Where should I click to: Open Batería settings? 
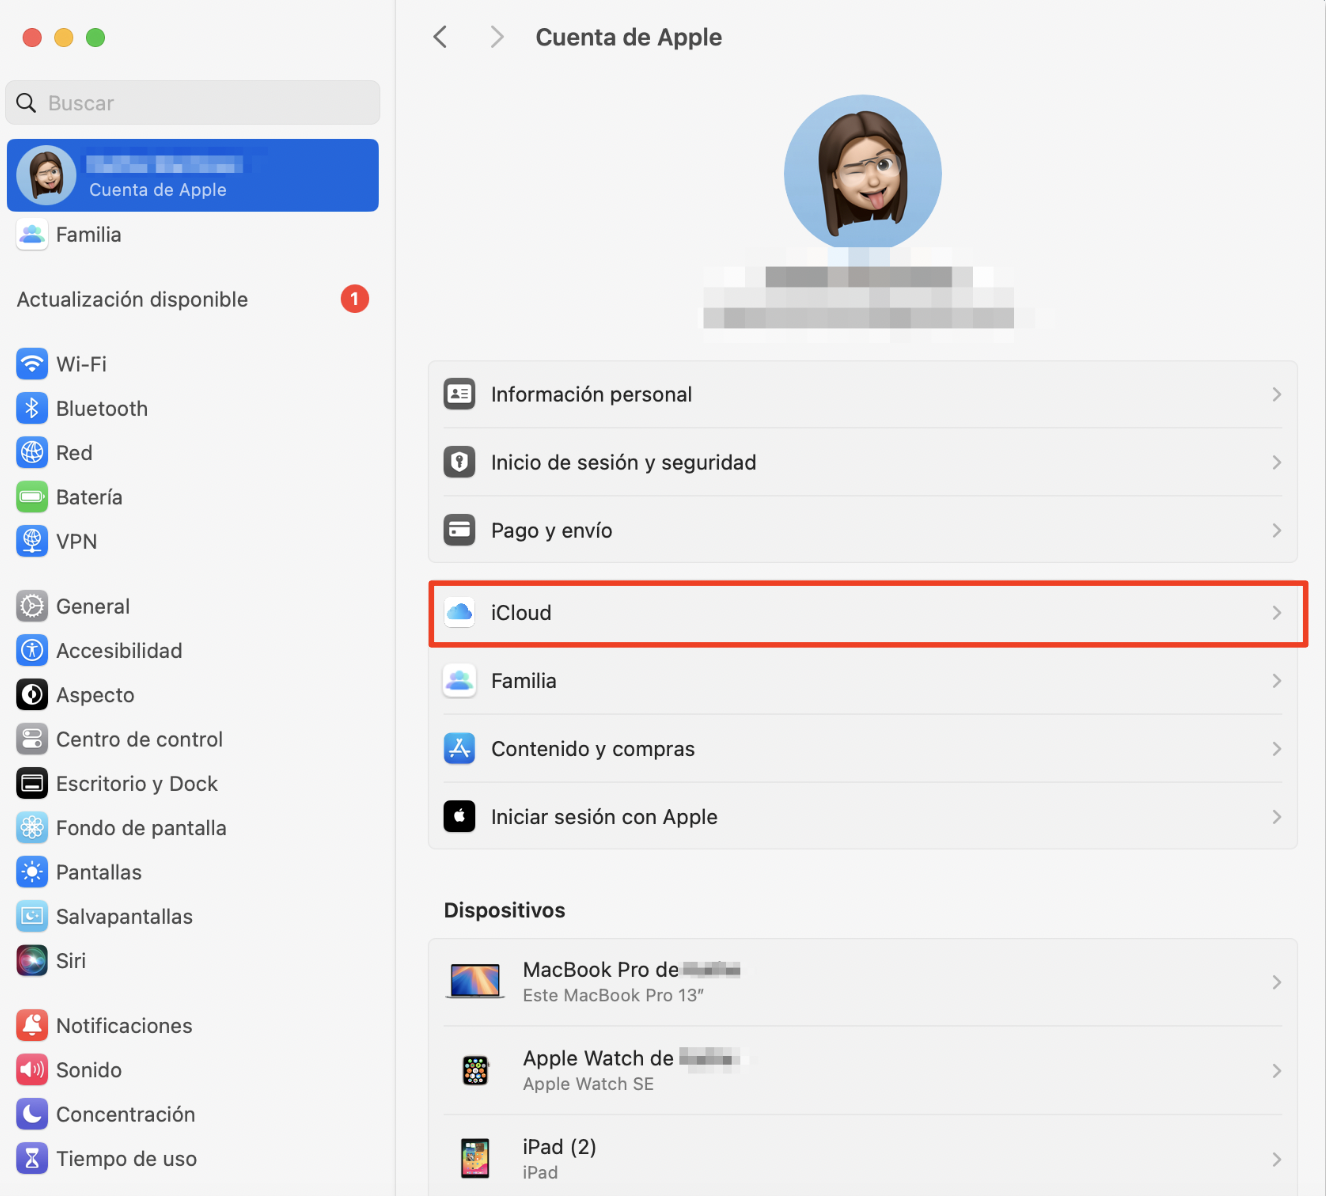(x=89, y=497)
